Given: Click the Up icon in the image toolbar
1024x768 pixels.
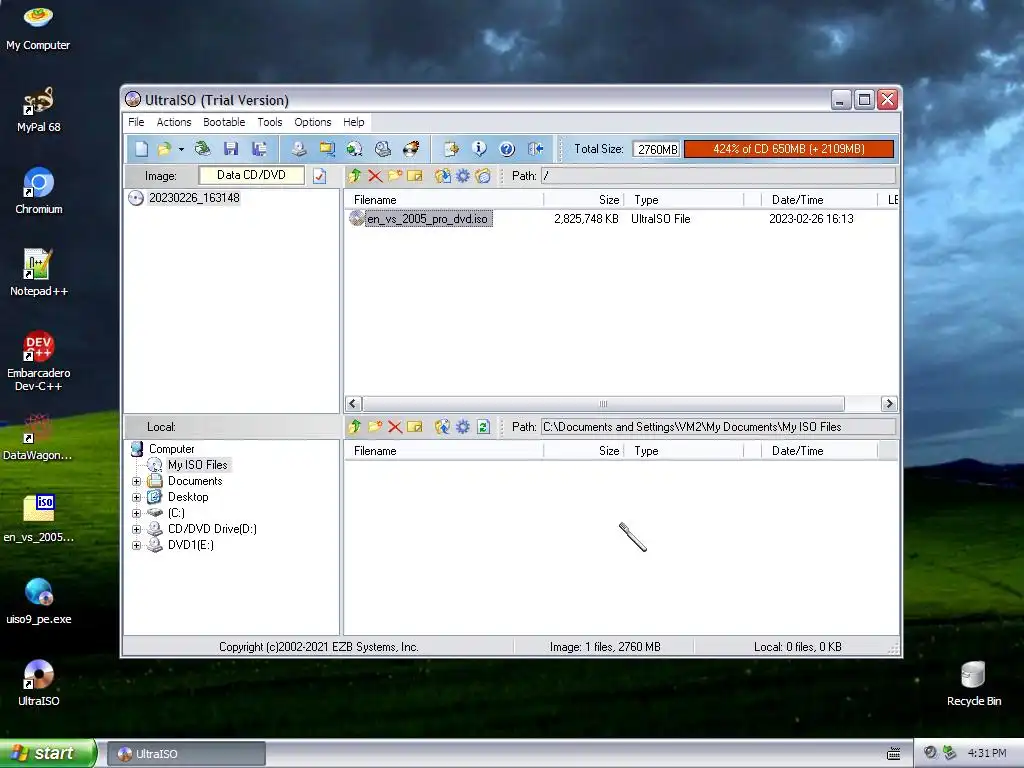Looking at the screenshot, I should click(x=355, y=176).
